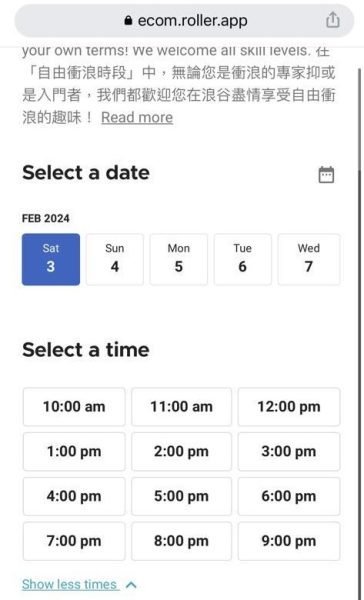The height and width of the screenshot is (600, 364).
Task: Pick Tue 6 date
Action: (243, 259)
